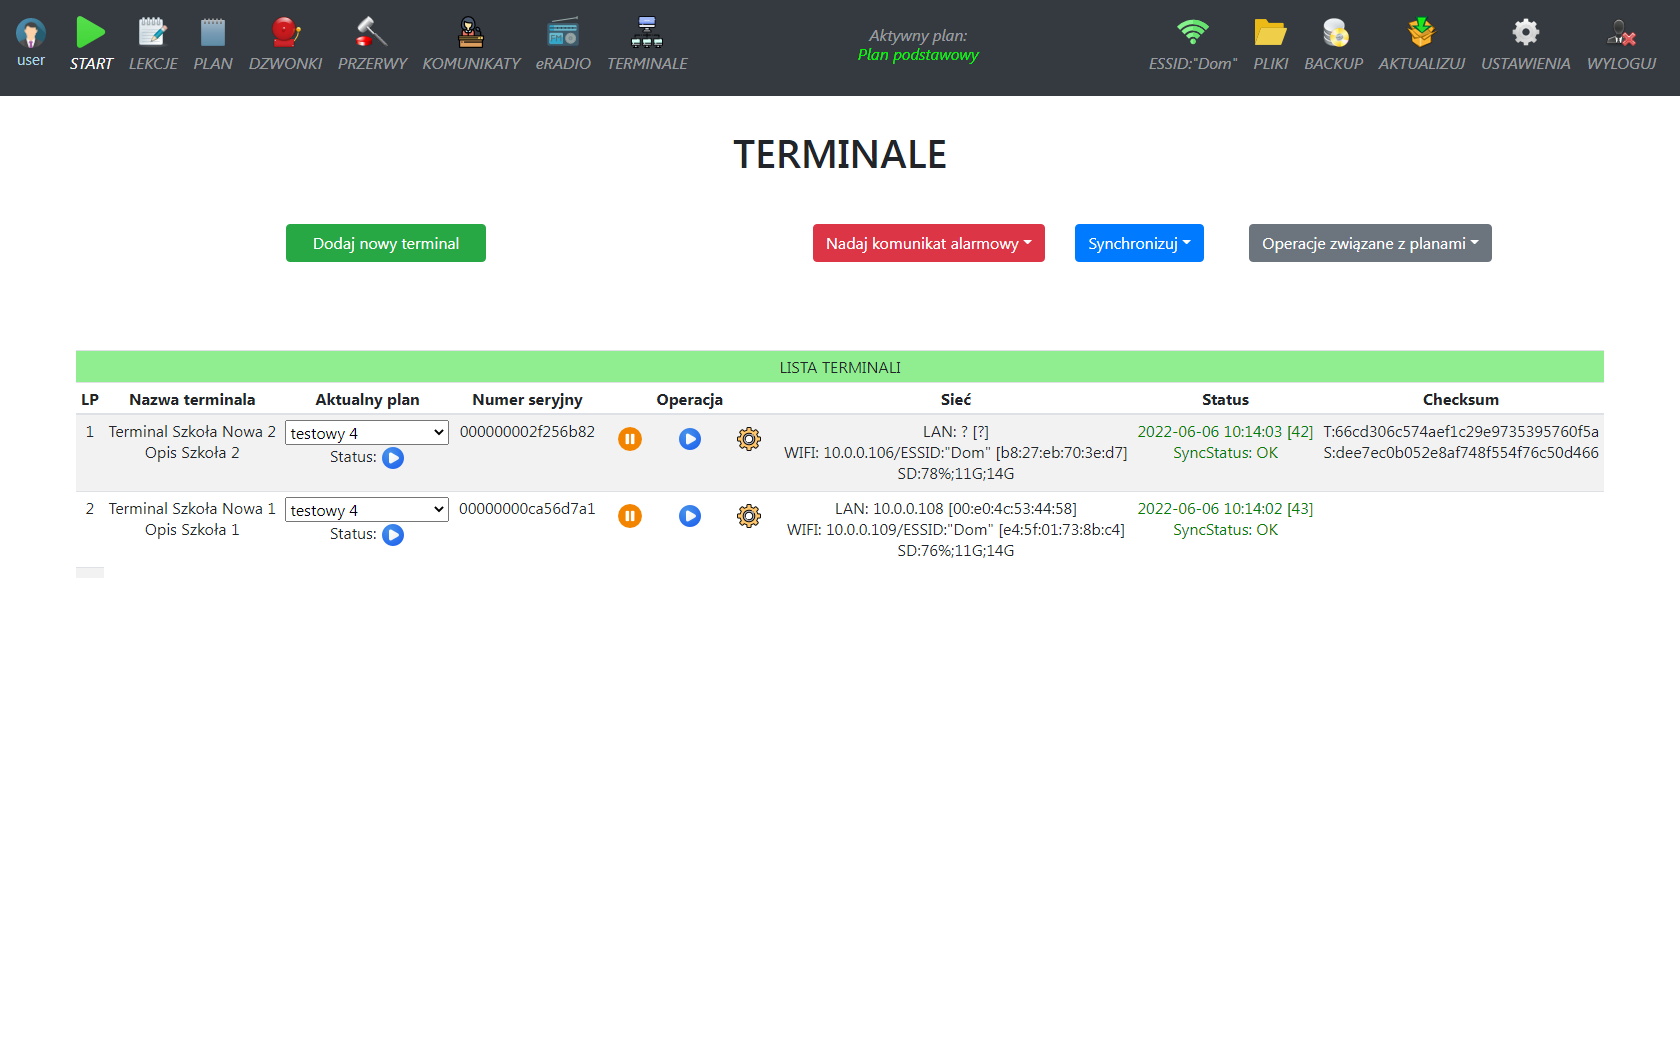The image size is (1680, 1050).
Task: Click Status play icon for Szkoła Nowa 2
Action: pos(393,458)
